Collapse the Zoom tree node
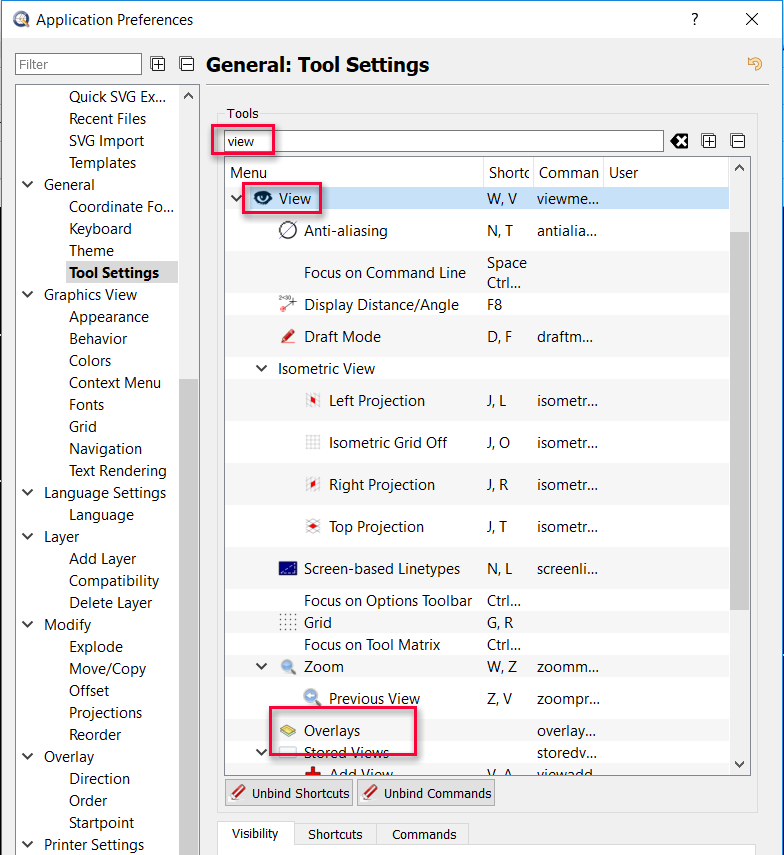Screen dimensions: 784x855 [262, 667]
